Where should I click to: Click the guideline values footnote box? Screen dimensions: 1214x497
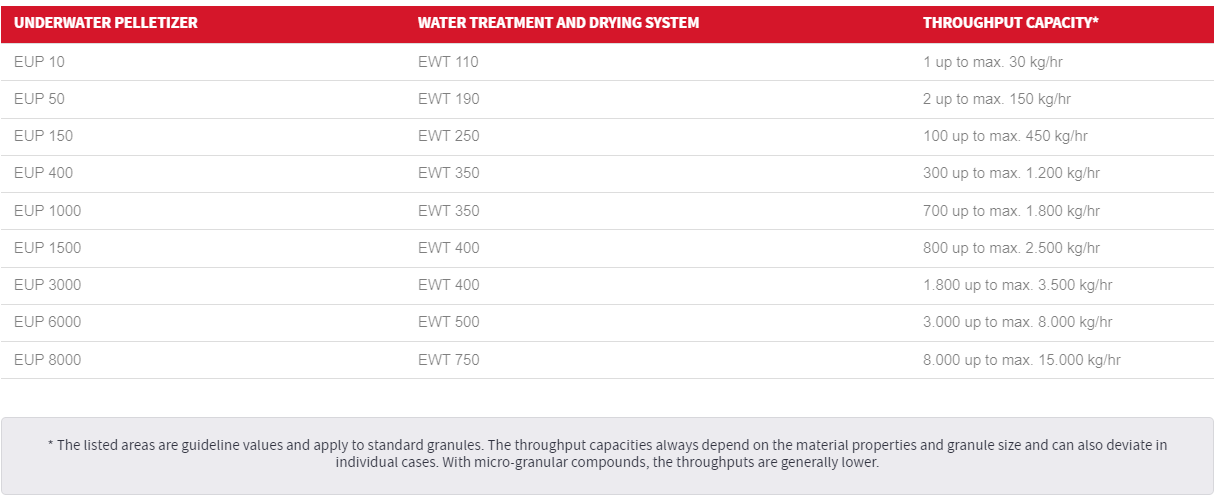(x=607, y=455)
